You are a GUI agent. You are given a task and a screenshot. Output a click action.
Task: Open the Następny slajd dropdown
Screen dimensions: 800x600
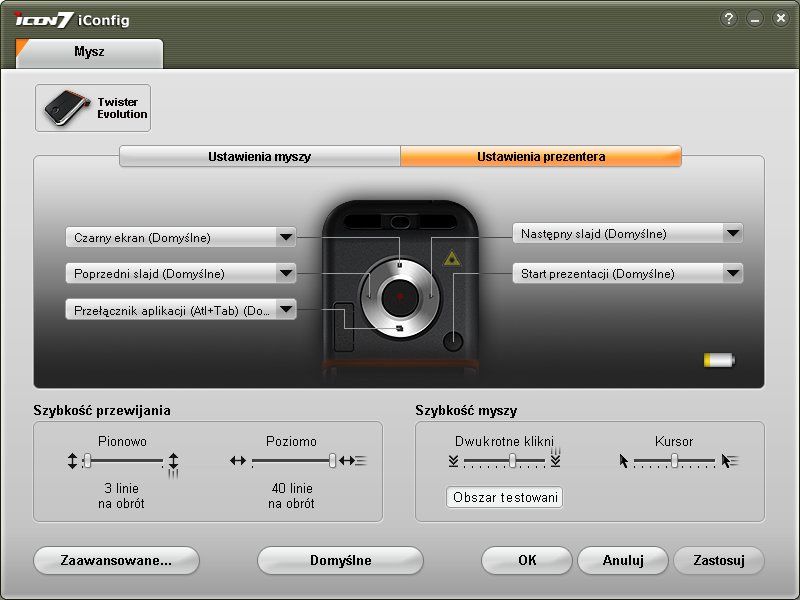coord(733,233)
